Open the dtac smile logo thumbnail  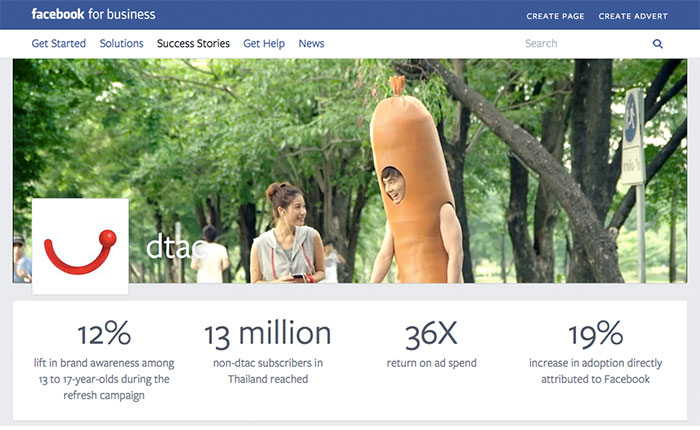(80, 246)
